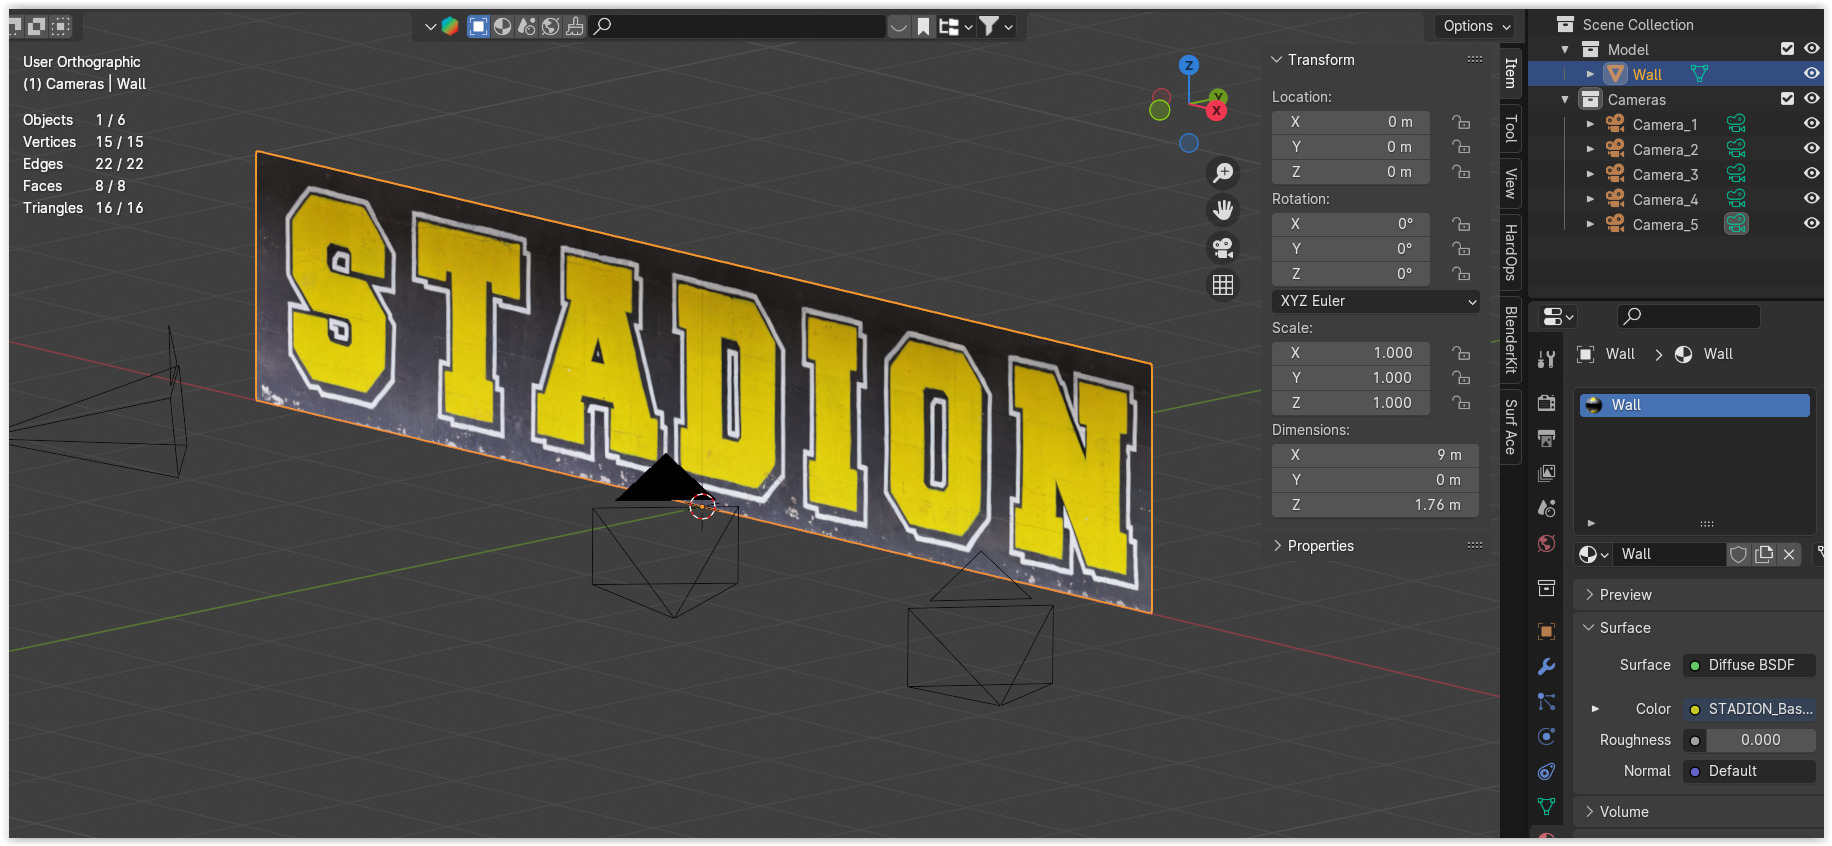Filter outliner by material data icon

pos(503,26)
